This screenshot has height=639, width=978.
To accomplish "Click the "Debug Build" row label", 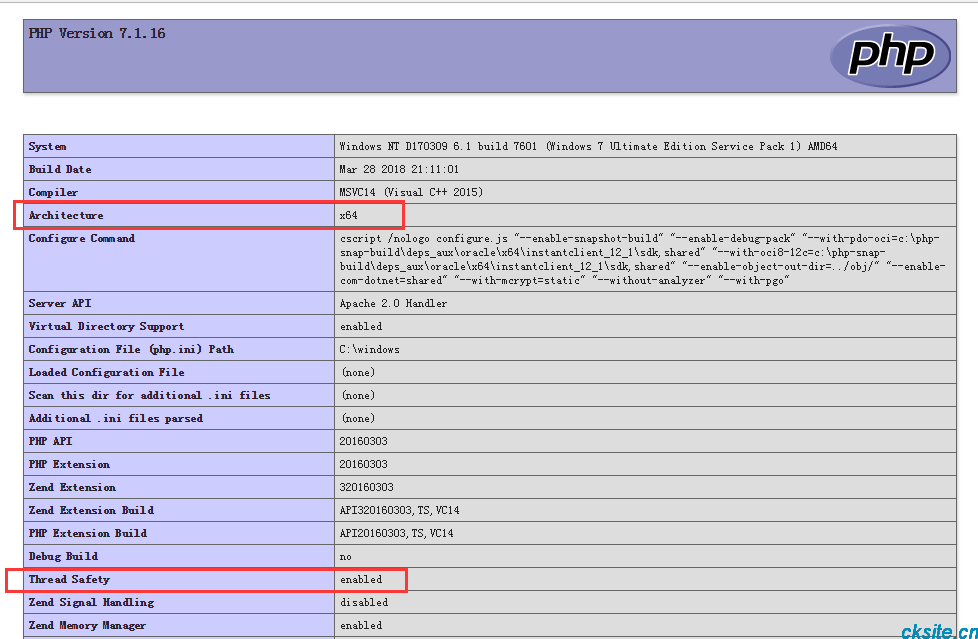I will click(x=63, y=557).
